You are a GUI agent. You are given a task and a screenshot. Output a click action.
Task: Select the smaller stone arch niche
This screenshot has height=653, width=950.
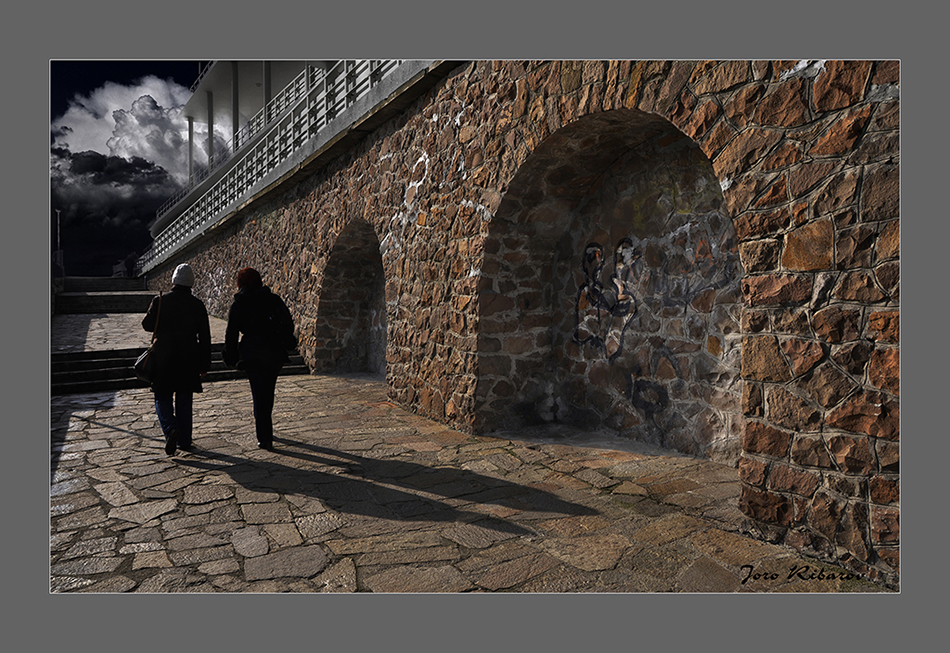(351, 300)
